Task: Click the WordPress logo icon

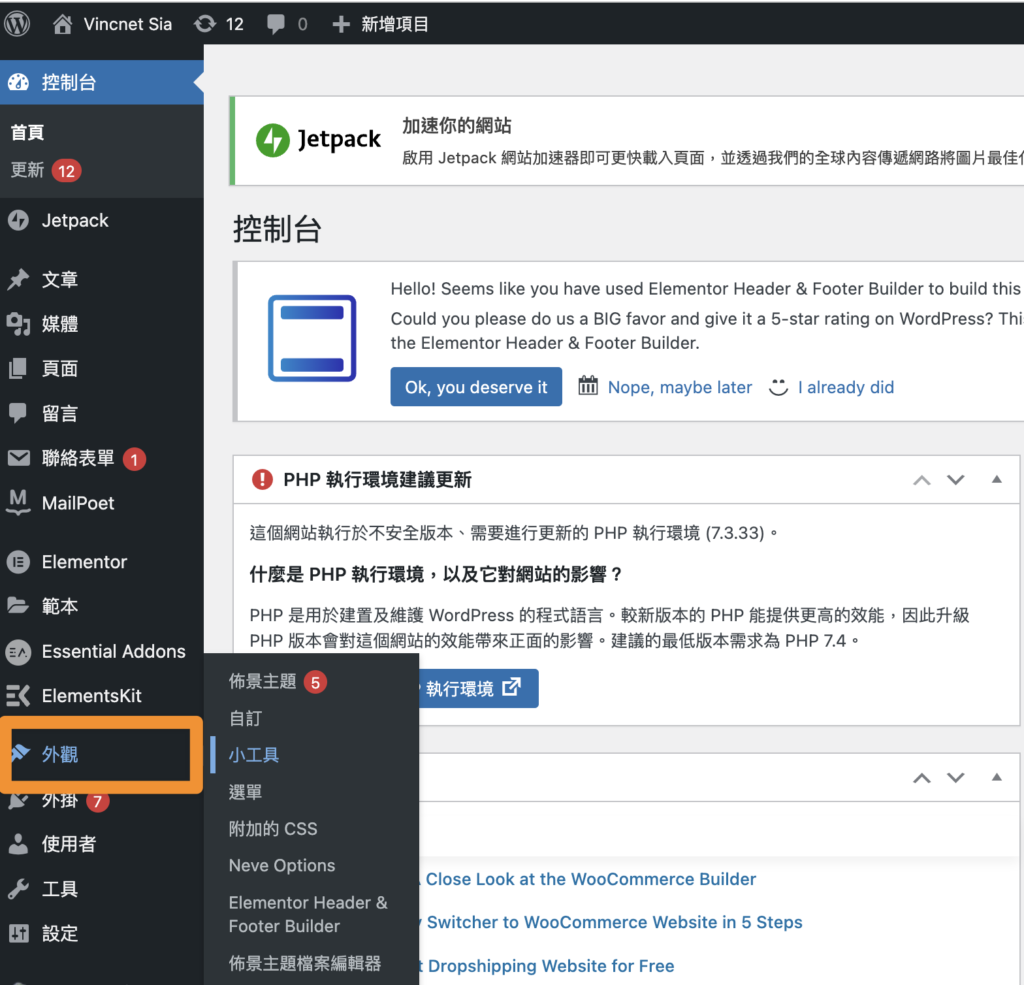Action: pos(17,24)
